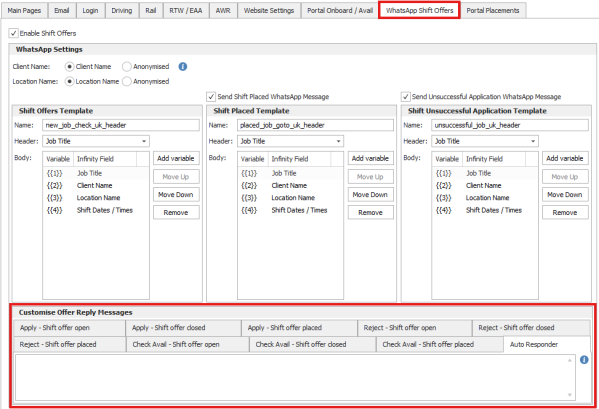
Task: Open Header dropdown in Shift Offers Template
Action: (96, 141)
